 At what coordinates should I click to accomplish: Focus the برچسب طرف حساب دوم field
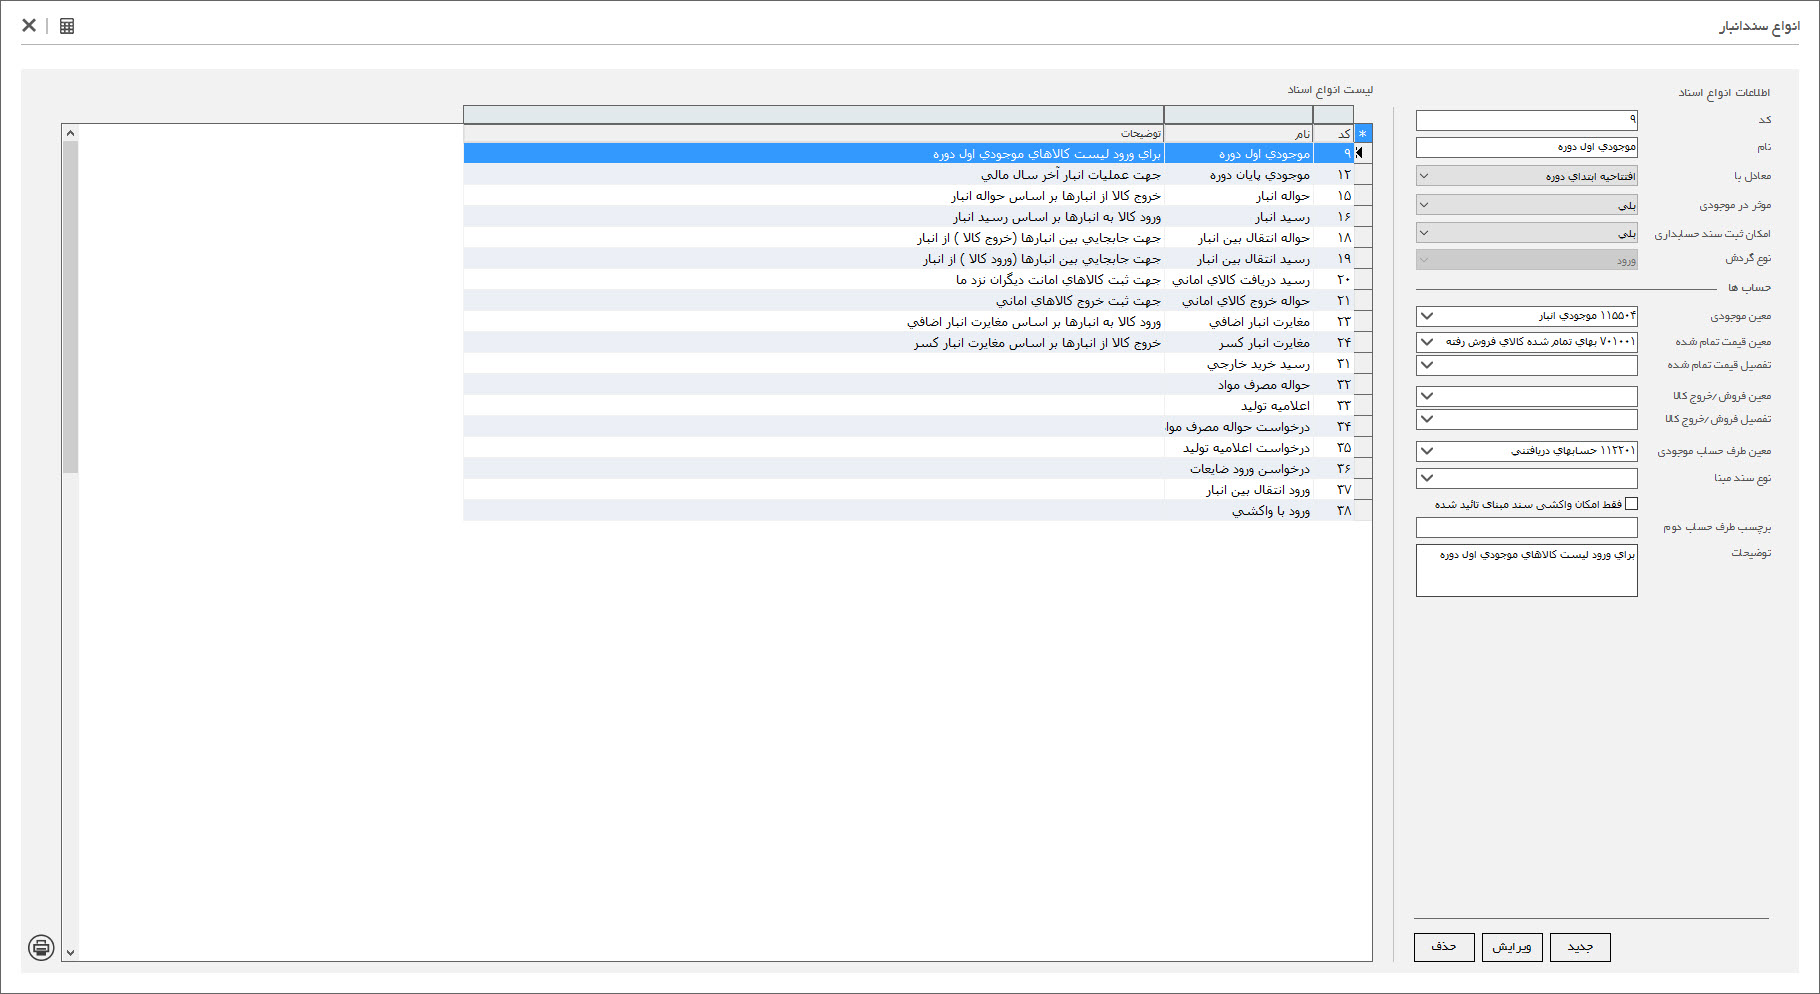[x=1526, y=527]
